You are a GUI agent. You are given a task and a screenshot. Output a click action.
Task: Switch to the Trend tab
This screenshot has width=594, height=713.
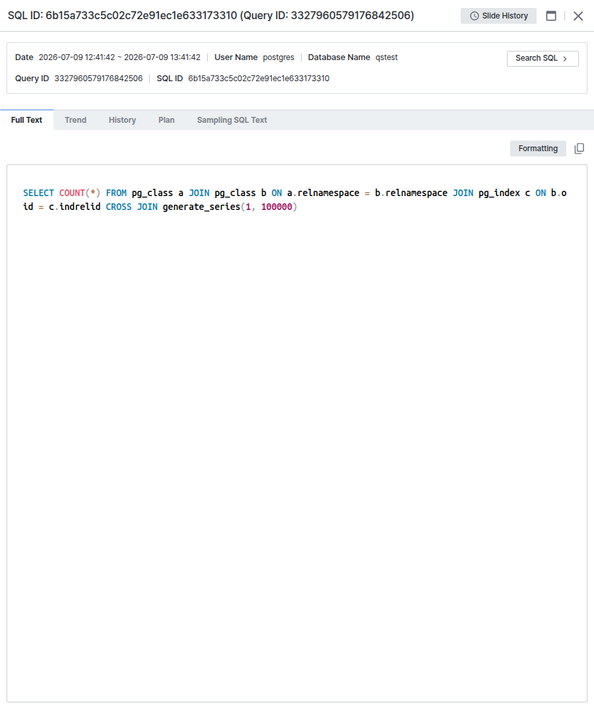76,120
